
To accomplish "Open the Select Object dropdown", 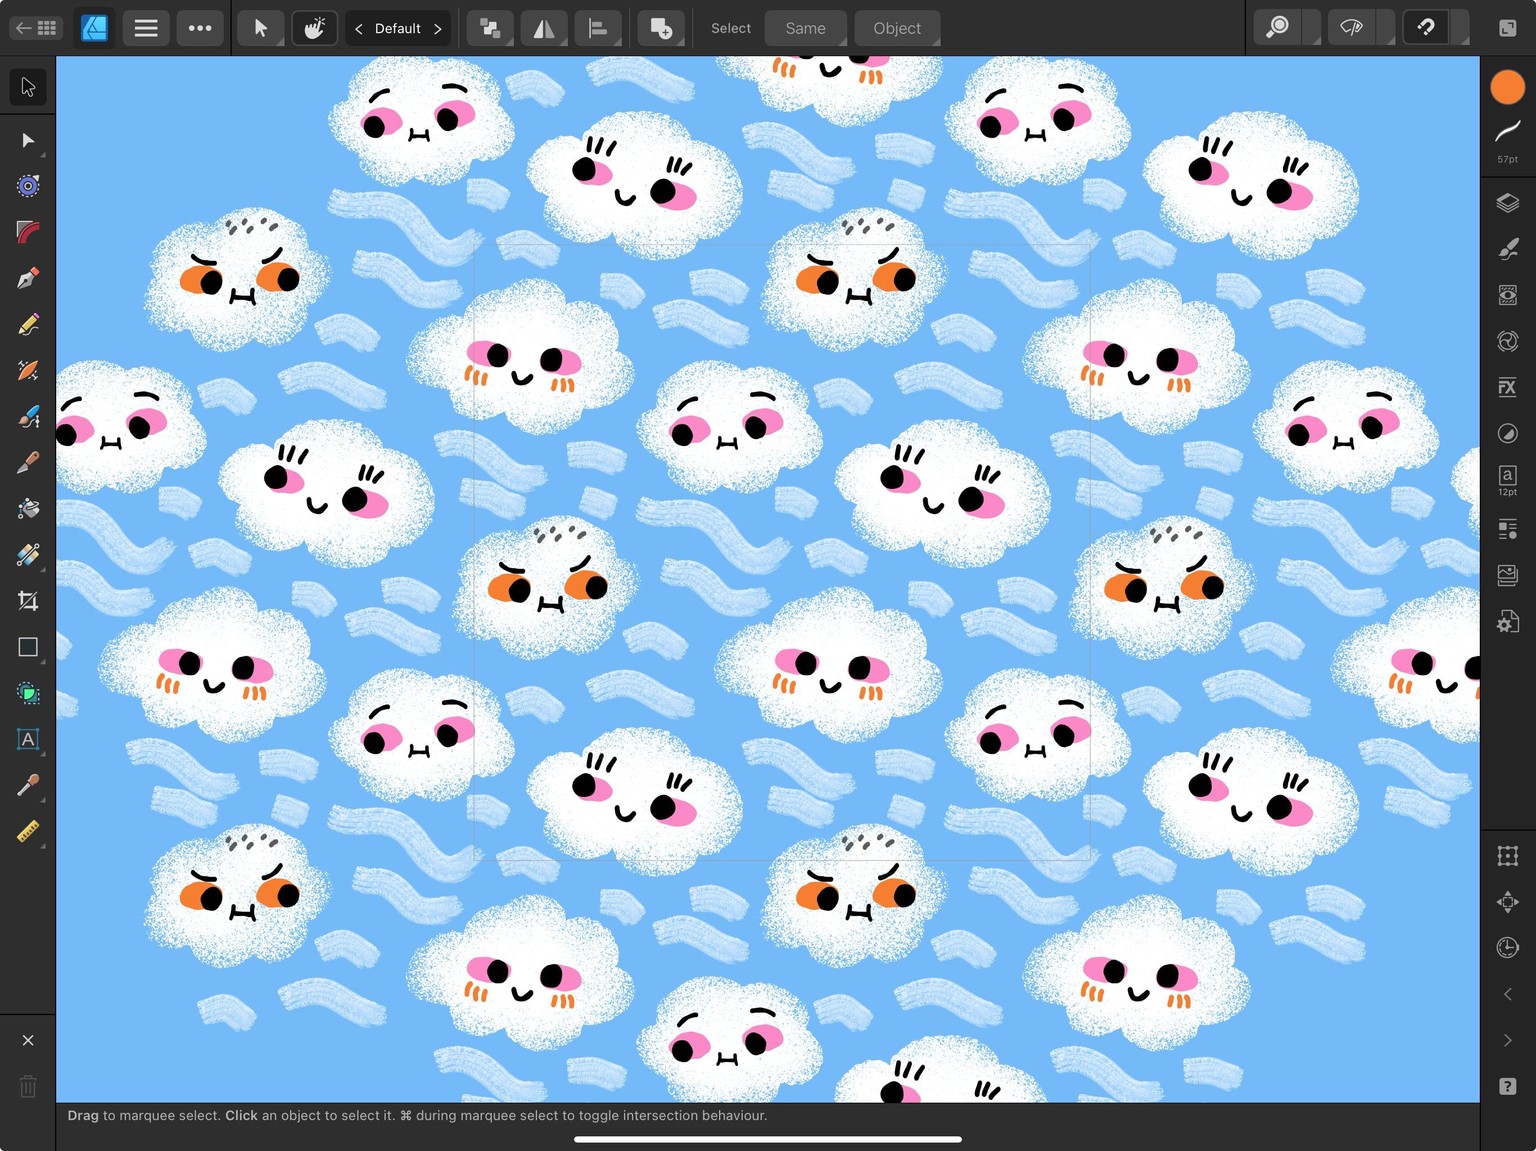I will [x=897, y=28].
